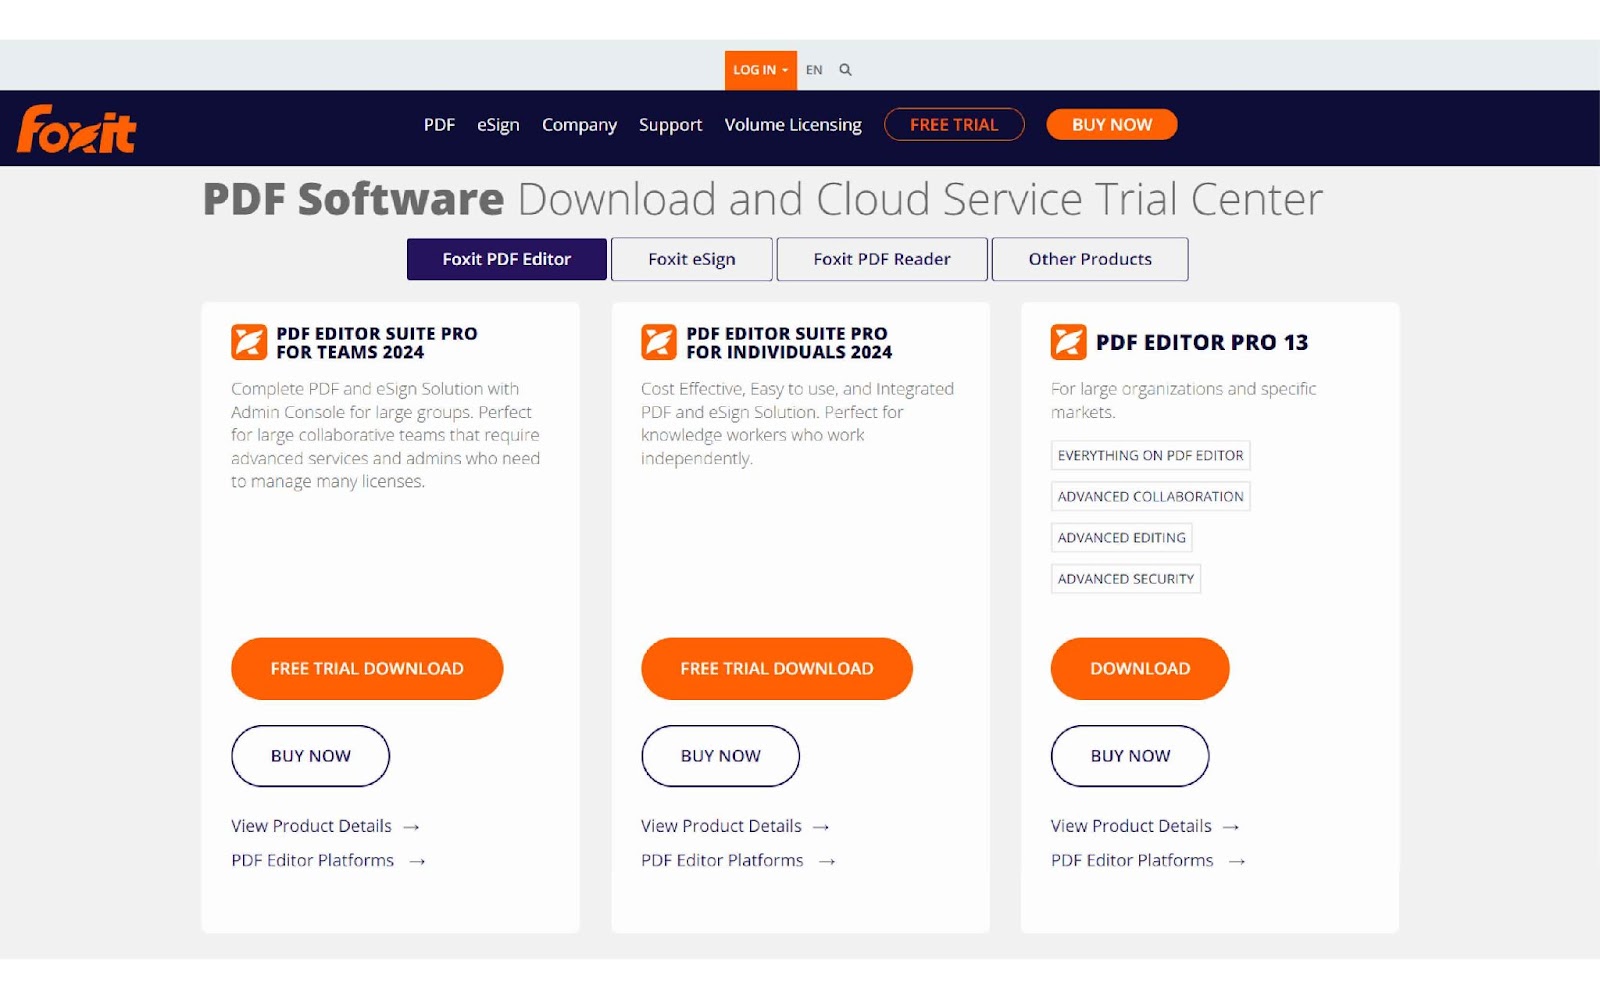1600x1000 pixels.
Task: Go to Volume Licensing
Action: 793,125
